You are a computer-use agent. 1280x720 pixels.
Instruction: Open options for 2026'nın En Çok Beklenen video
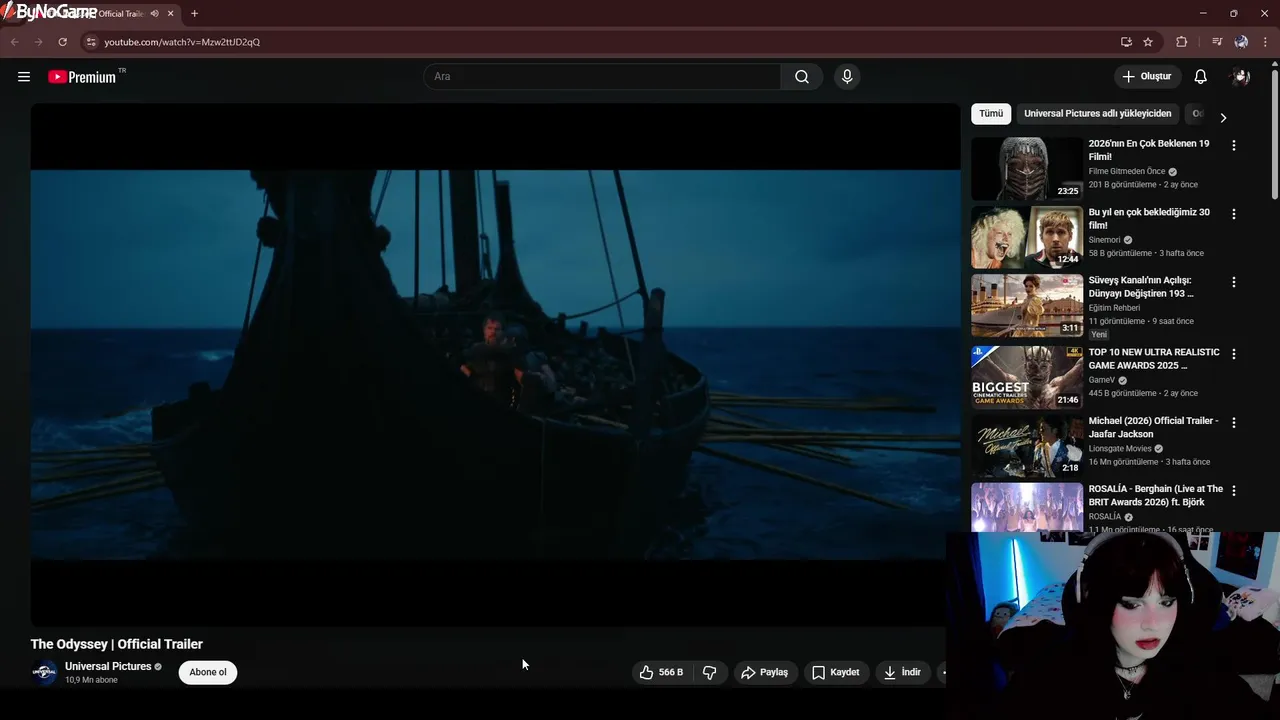[1233, 145]
